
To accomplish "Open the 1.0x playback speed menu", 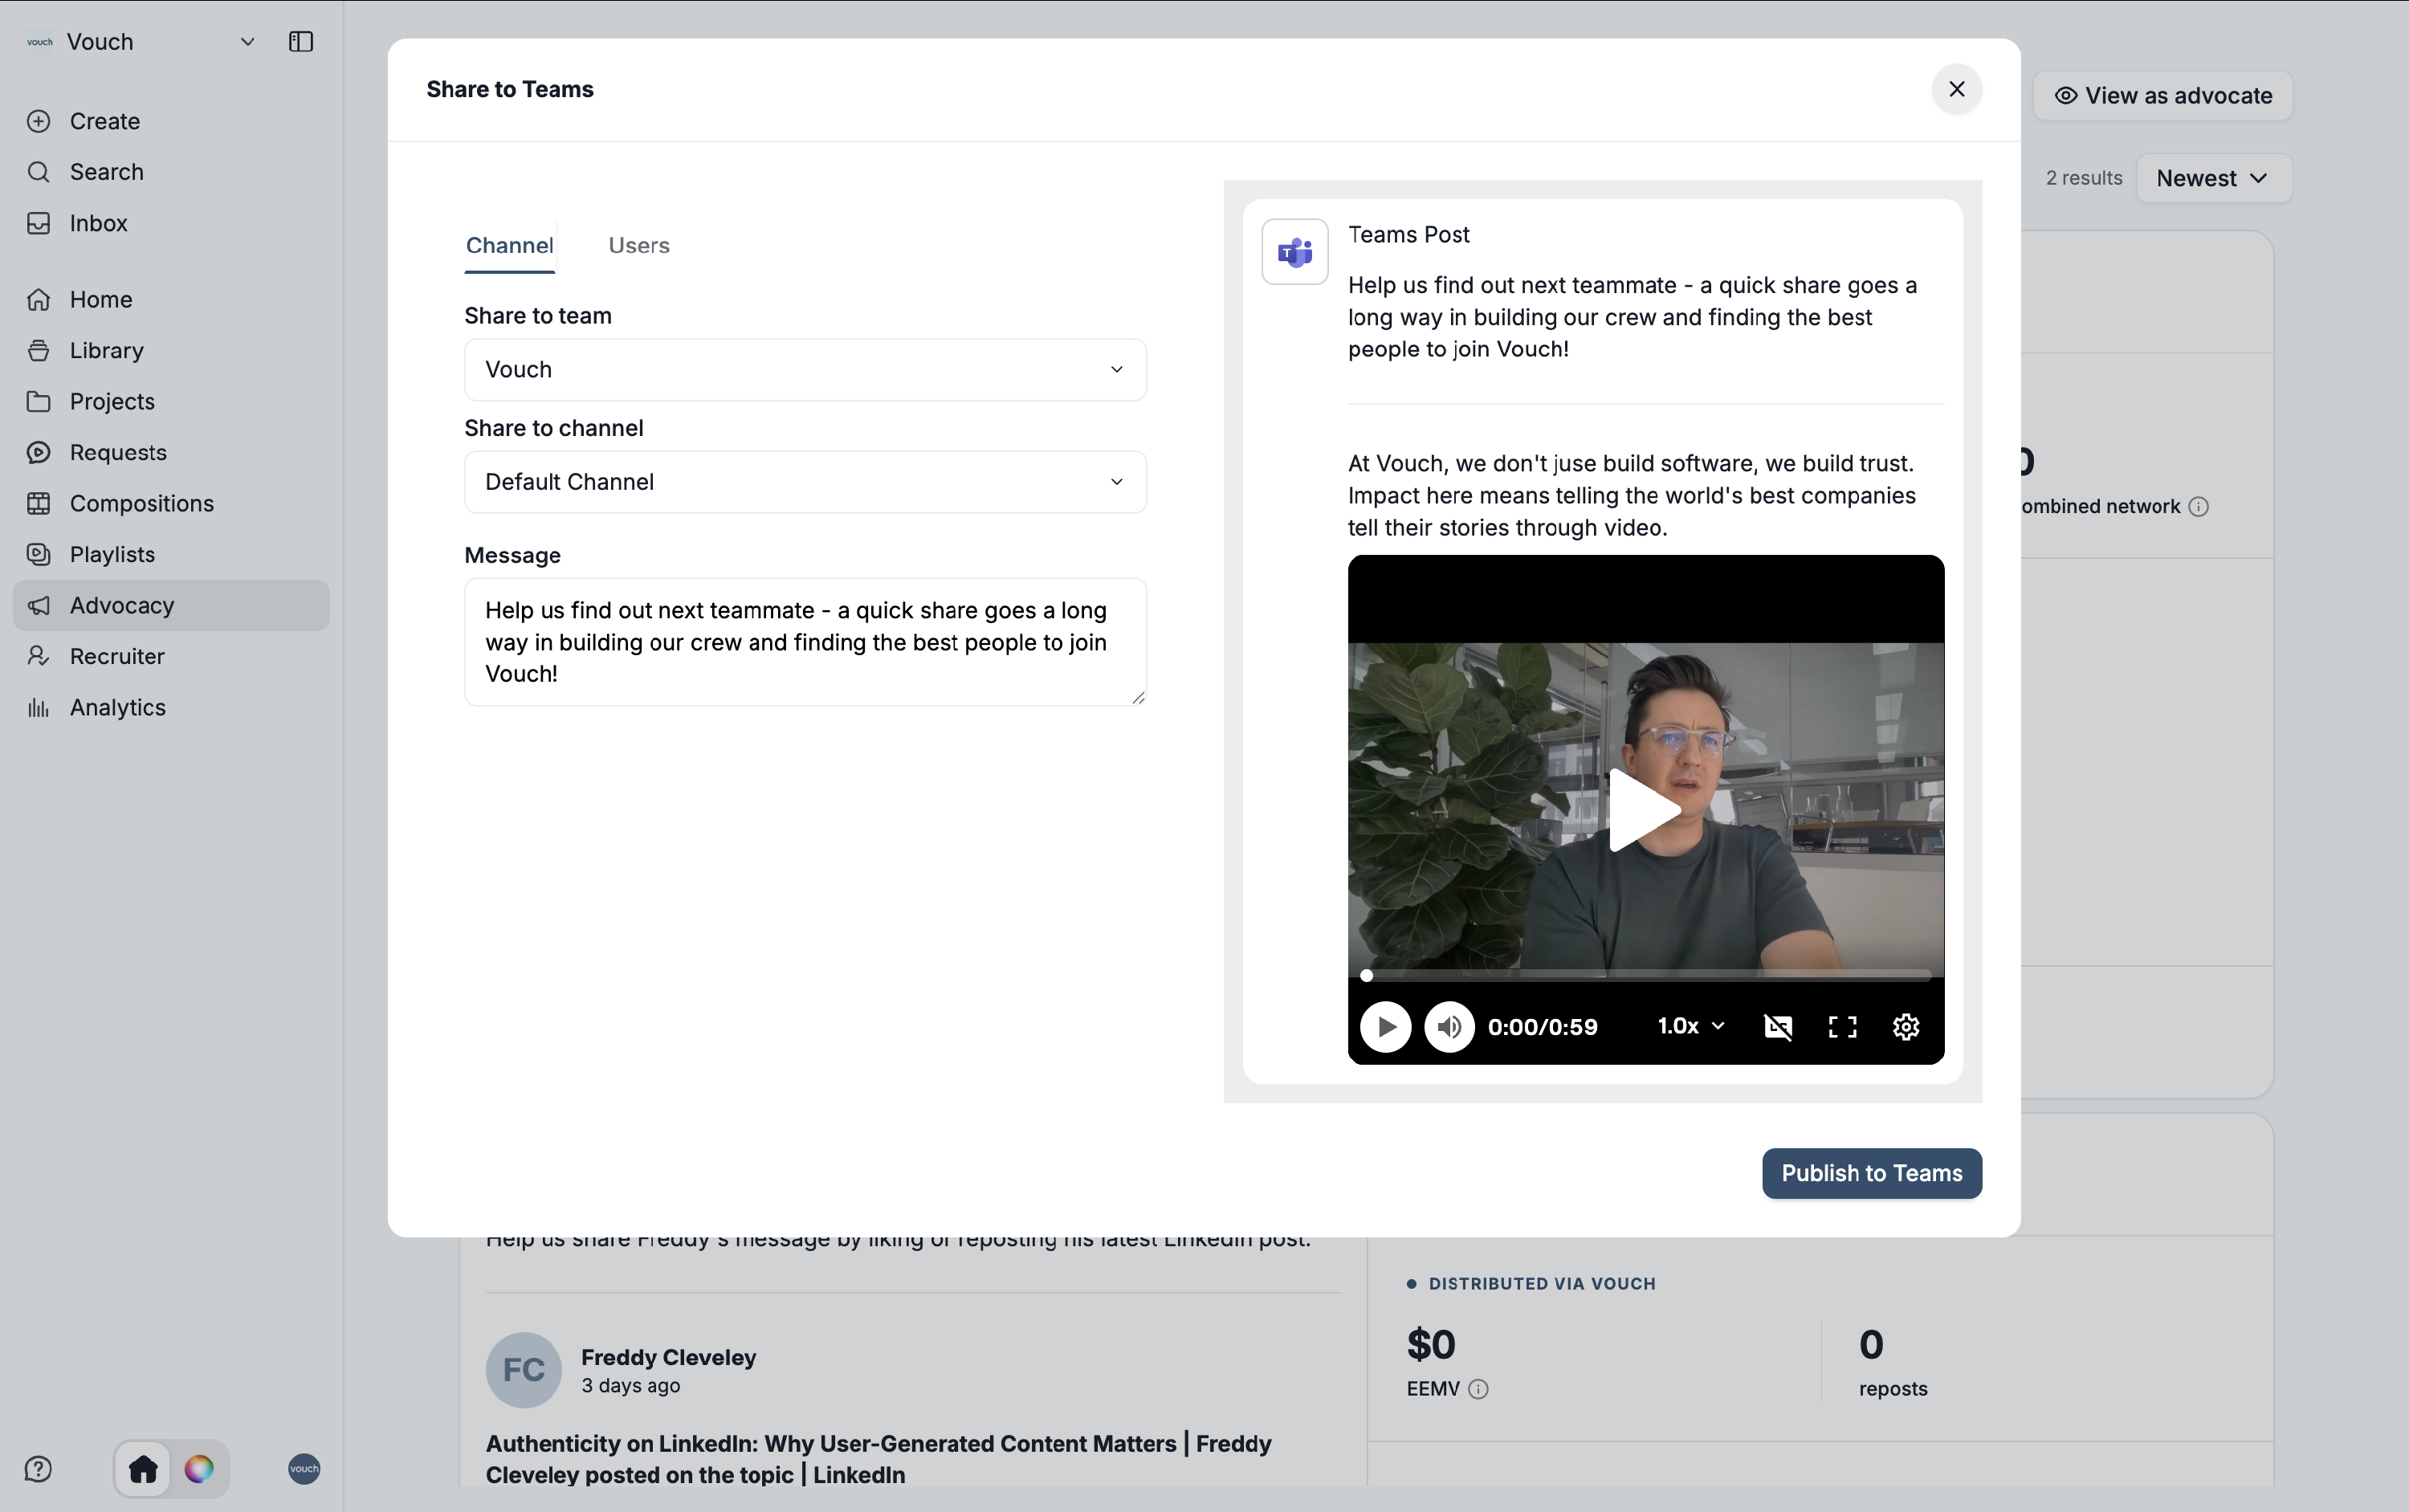I will click(x=1690, y=1027).
